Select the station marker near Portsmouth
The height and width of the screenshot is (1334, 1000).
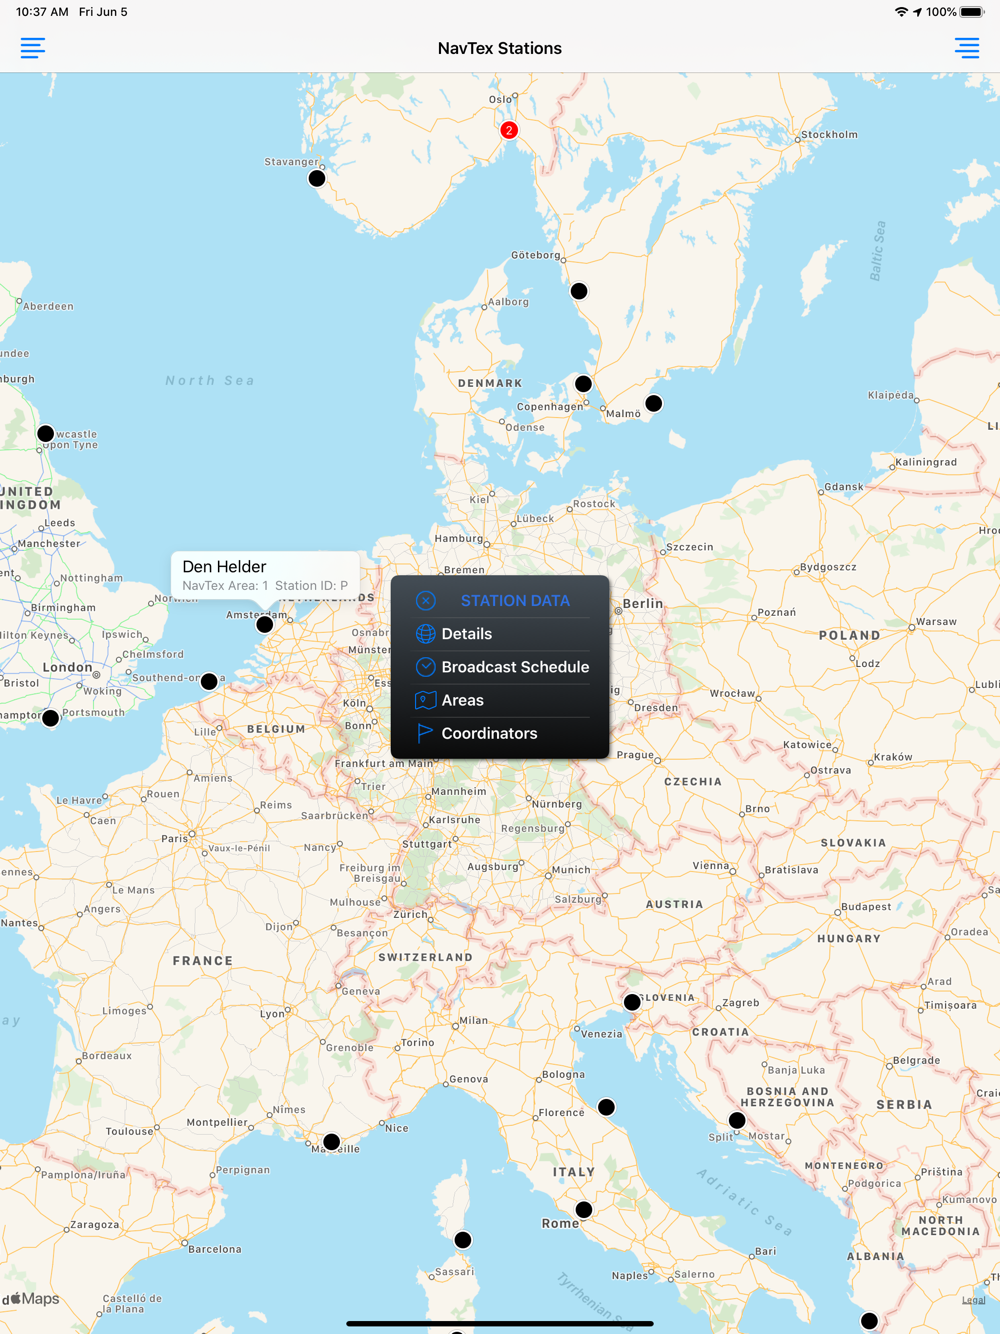[51, 718]
